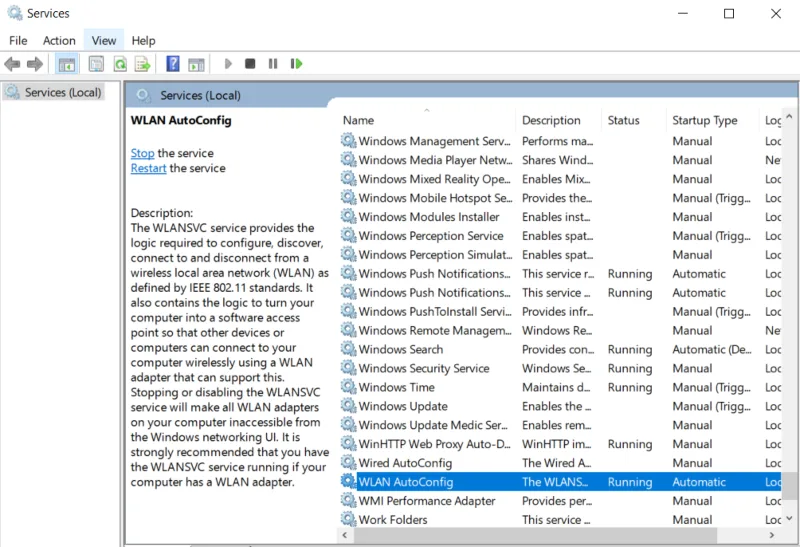Click the Stop Service square icon
The height and width of the screenshot is (547, 800).
[x=250, y=64]
